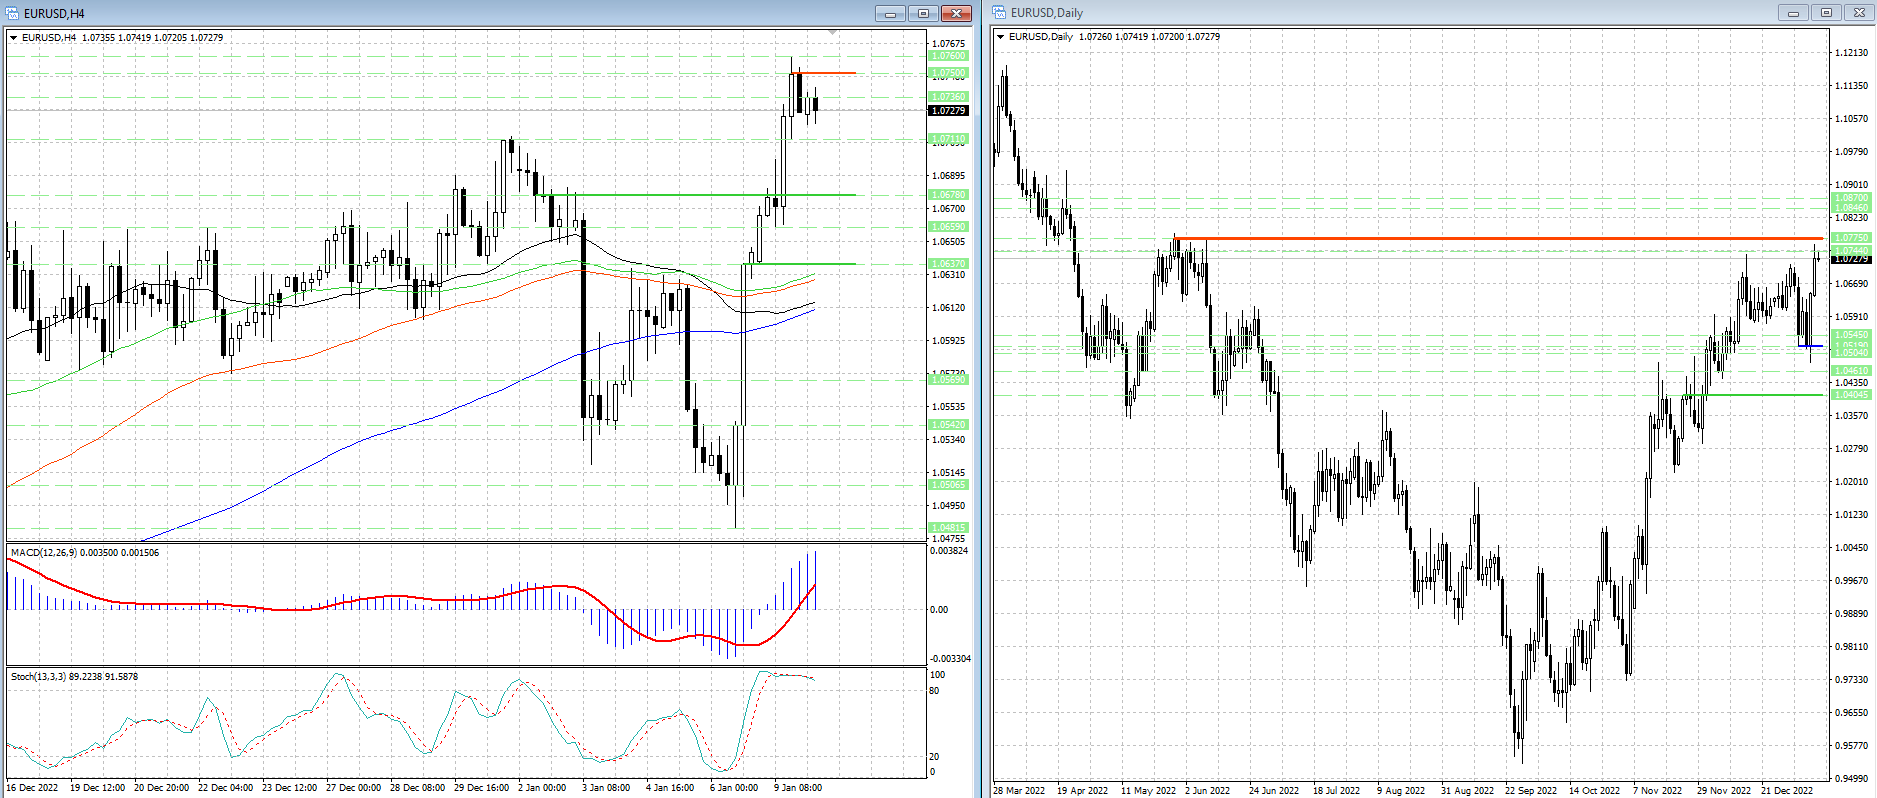The width and height of the screenshot is (1877, 798).
Task: Select the long red horizontal line, Daily chart
Action: [1498, 238]
